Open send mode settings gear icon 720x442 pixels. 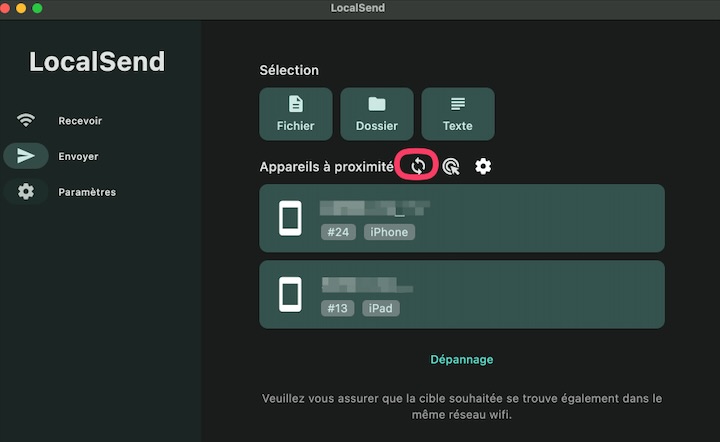pos(483,166)
